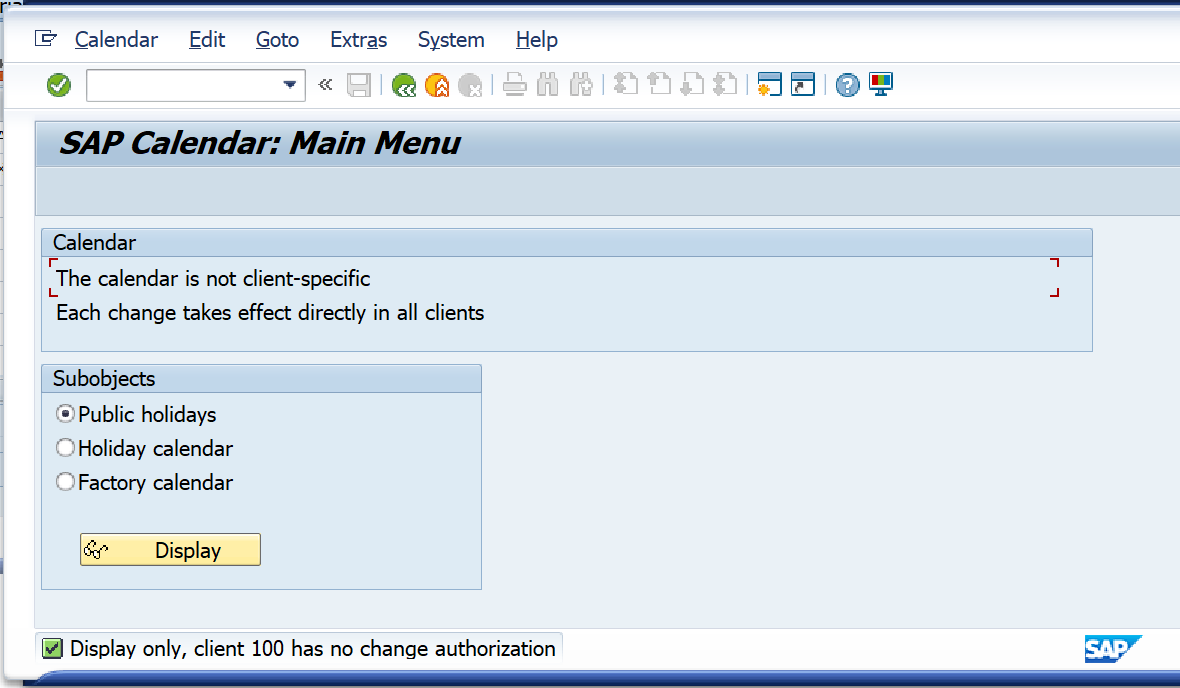Click inside the transaction command field
Image resolution: width=1180 pixels, height=688 pixels.
pyautogui.click(x=184, y=85)
